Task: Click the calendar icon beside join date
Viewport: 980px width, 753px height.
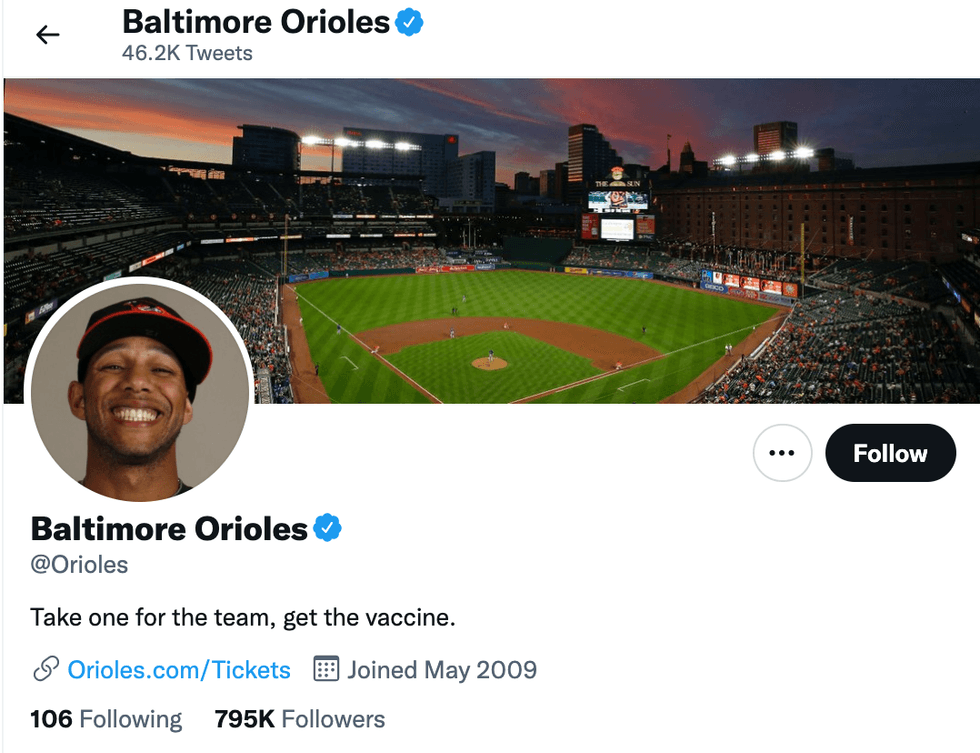Action: 326,670
